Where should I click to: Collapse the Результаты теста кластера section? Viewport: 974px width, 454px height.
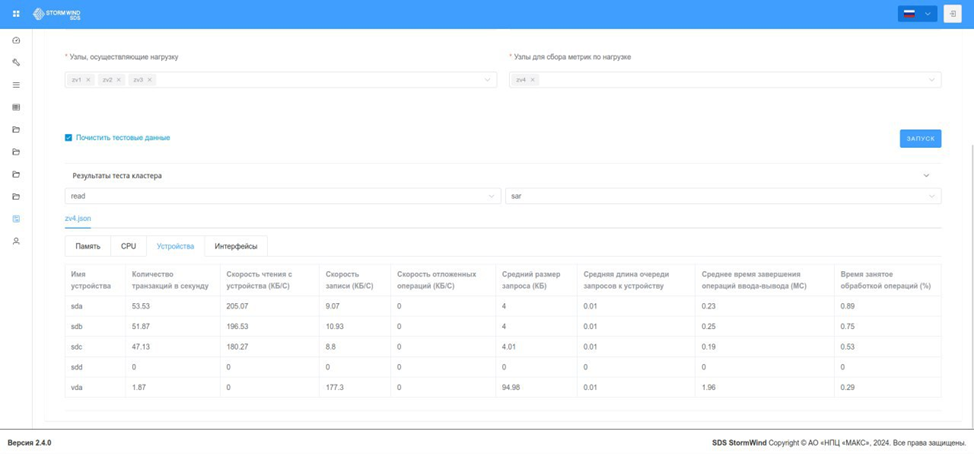click(926, 176)
